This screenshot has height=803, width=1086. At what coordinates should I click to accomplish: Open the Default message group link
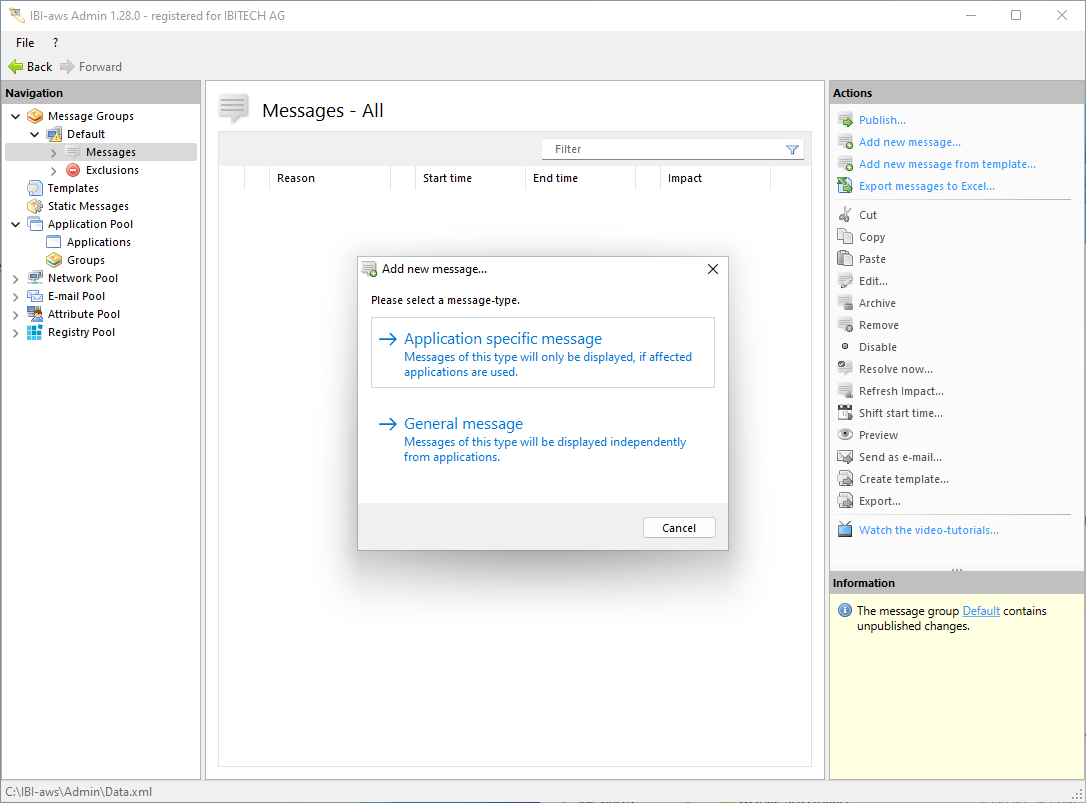coord(980,611)
